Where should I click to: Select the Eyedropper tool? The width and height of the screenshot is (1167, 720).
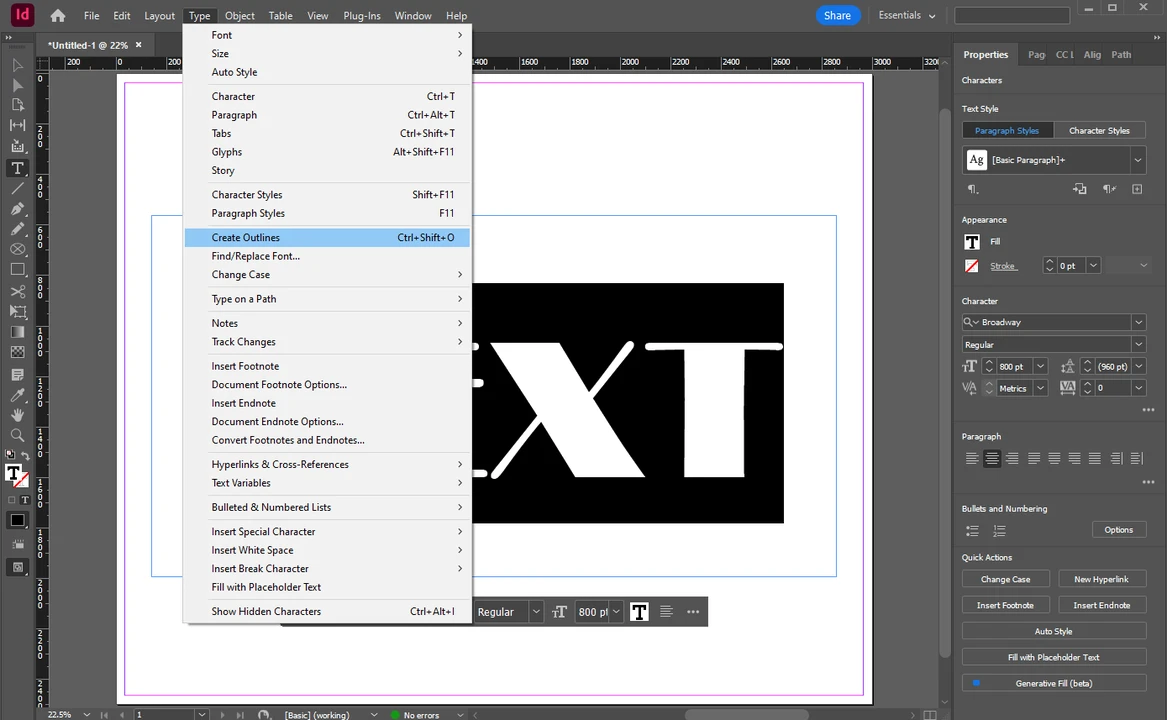17,395
